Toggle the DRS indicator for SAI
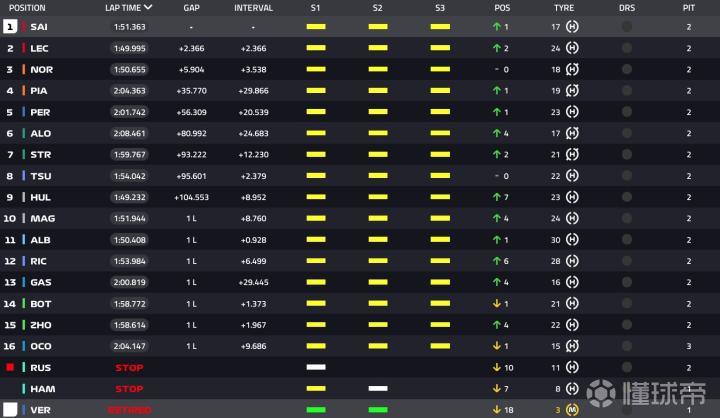 pyautogui.click(x=627, y=27)
